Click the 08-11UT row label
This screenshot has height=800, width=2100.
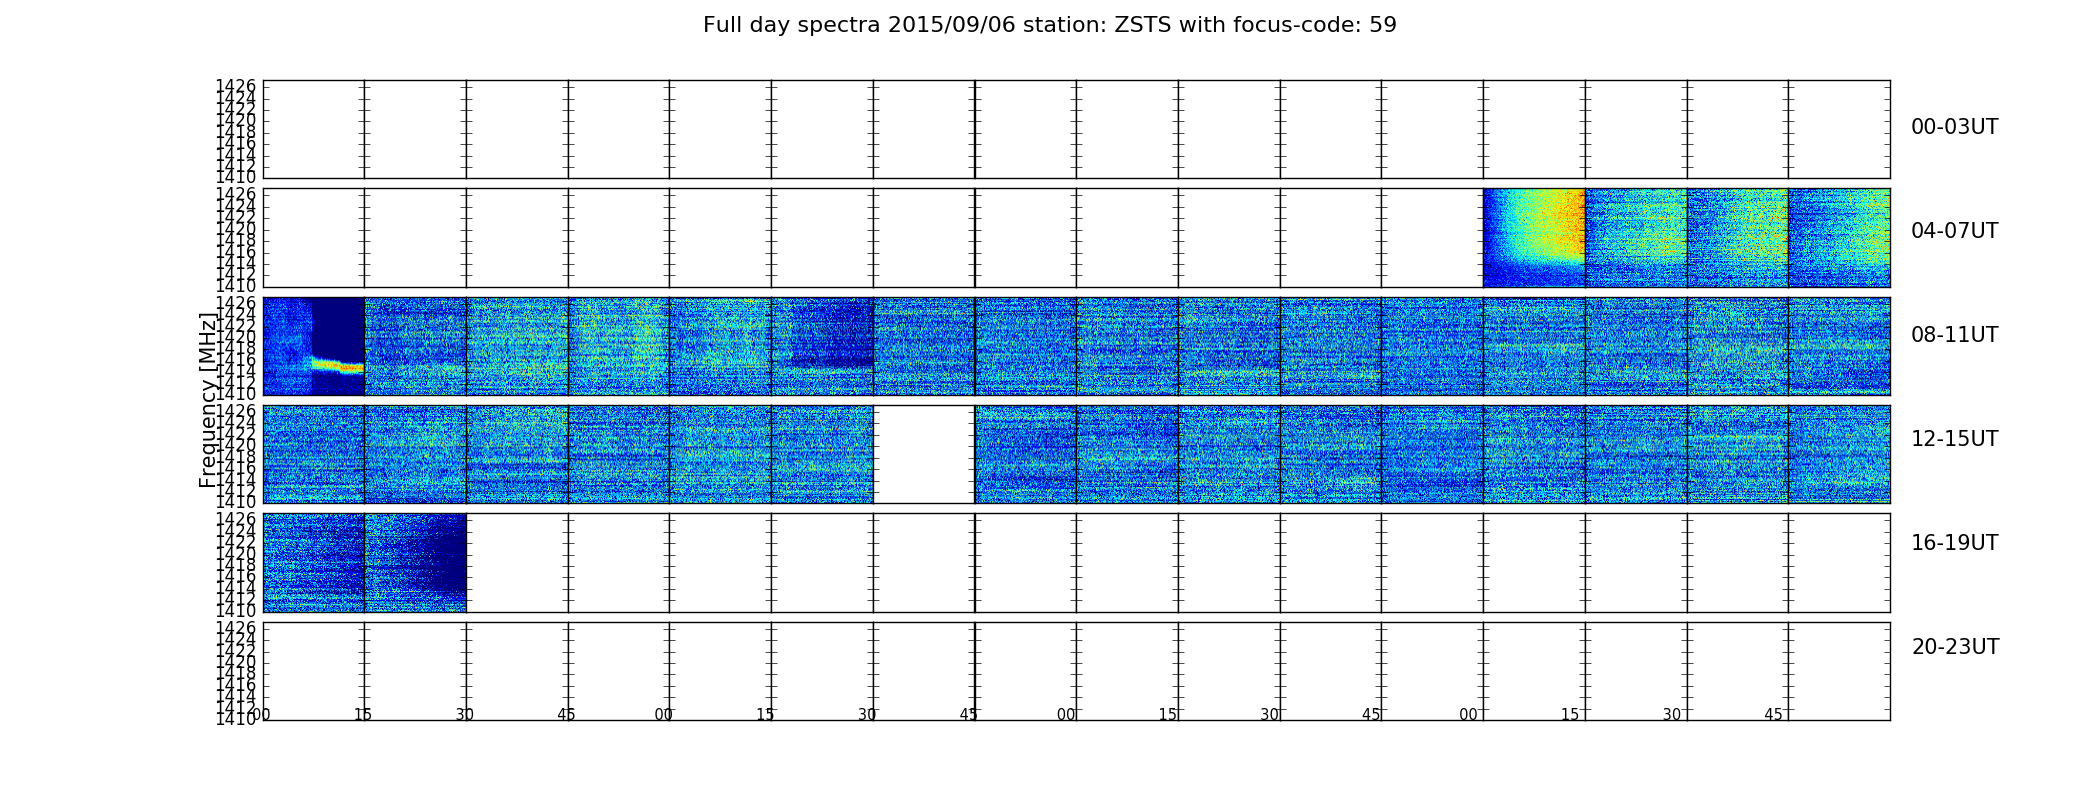[x=1954, y=335]
